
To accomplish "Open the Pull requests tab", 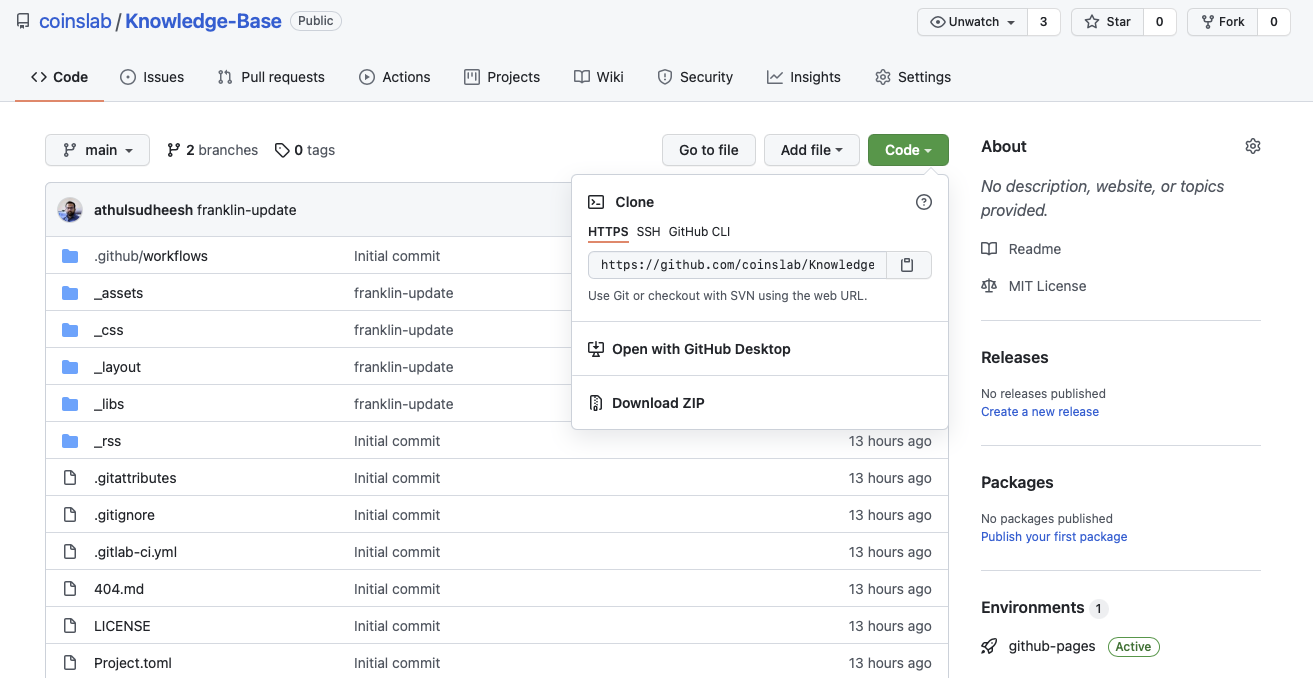I will tap(271, 77).
